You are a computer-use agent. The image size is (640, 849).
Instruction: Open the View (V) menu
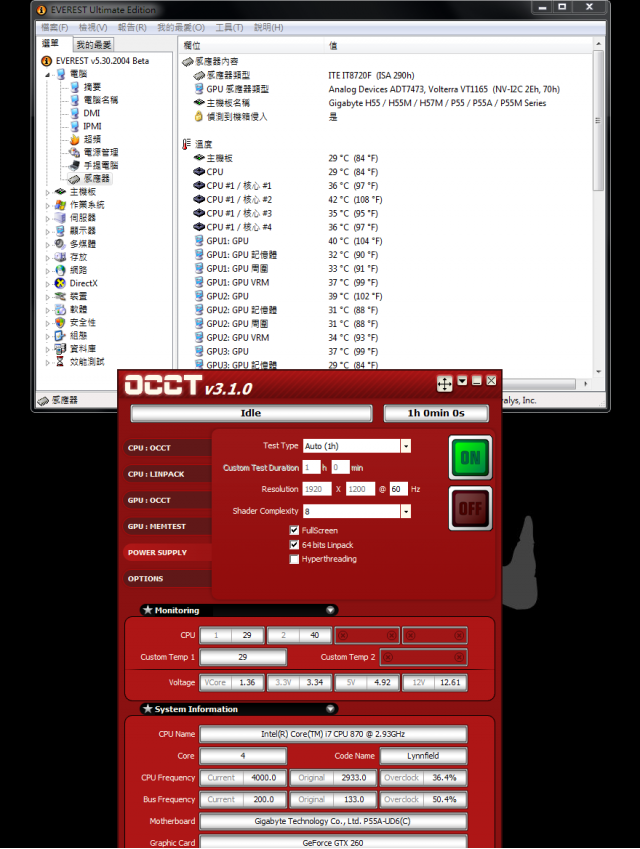(93, 27)
